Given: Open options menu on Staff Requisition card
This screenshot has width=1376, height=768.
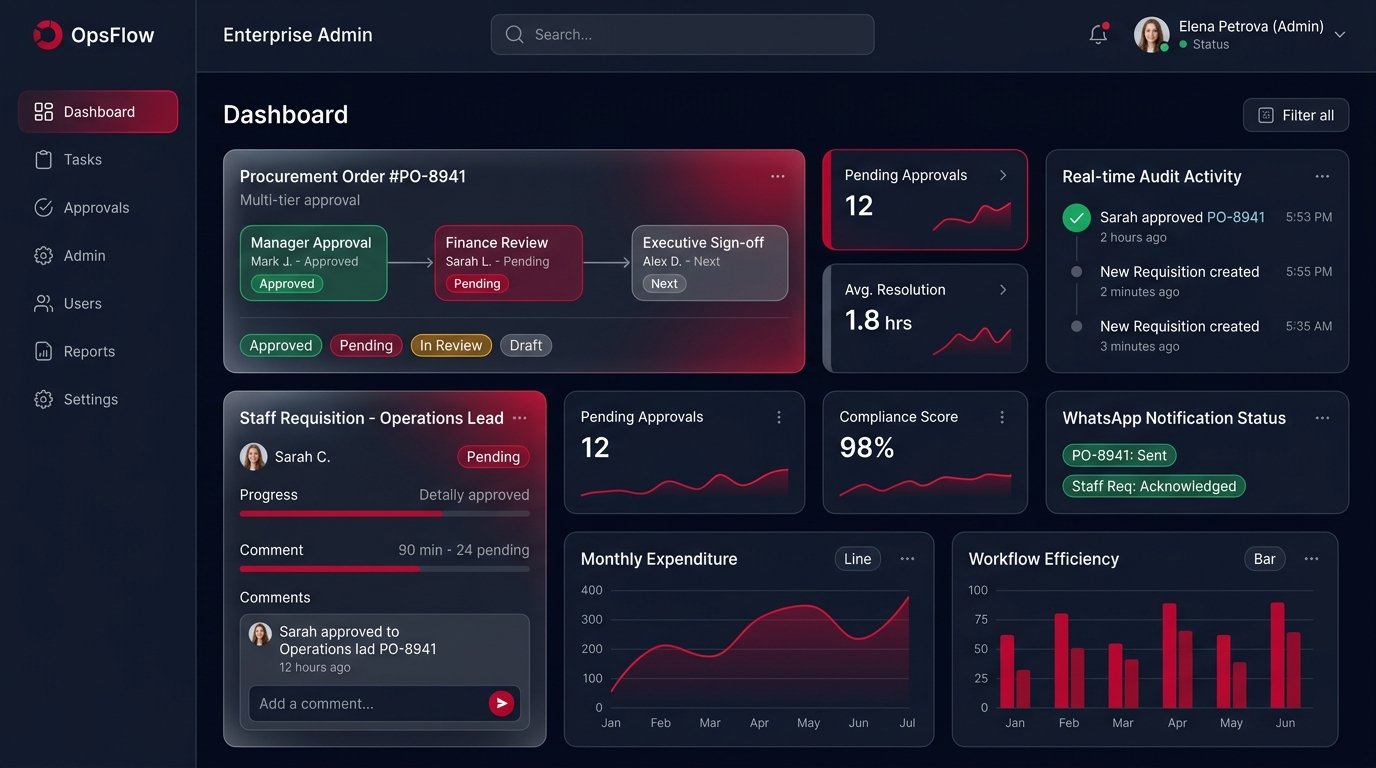Looking at the screenshot, I should [x=520, y=418].
